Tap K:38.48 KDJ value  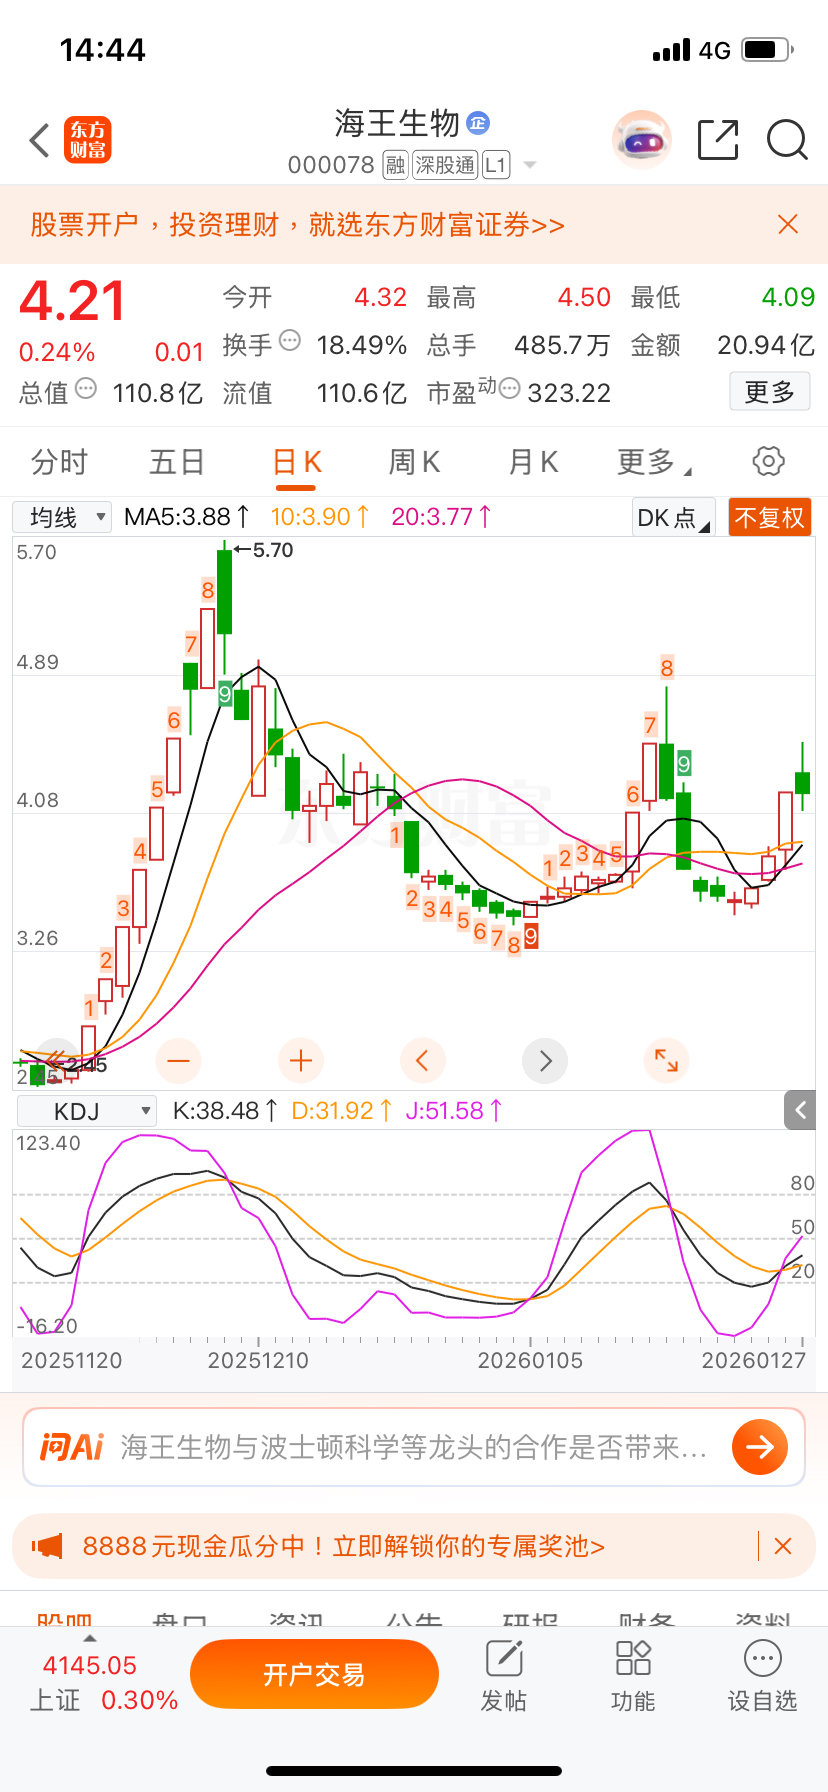click(225, 1111)
